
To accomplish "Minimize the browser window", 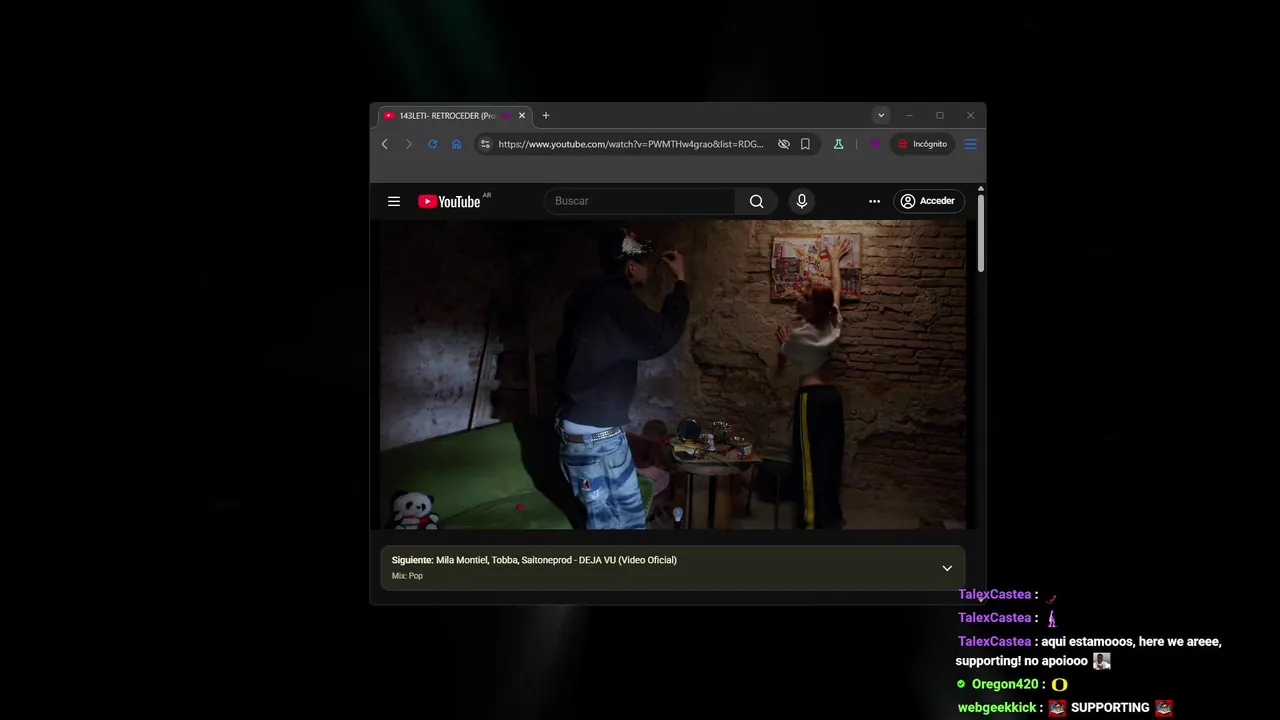I will point(909,116).
